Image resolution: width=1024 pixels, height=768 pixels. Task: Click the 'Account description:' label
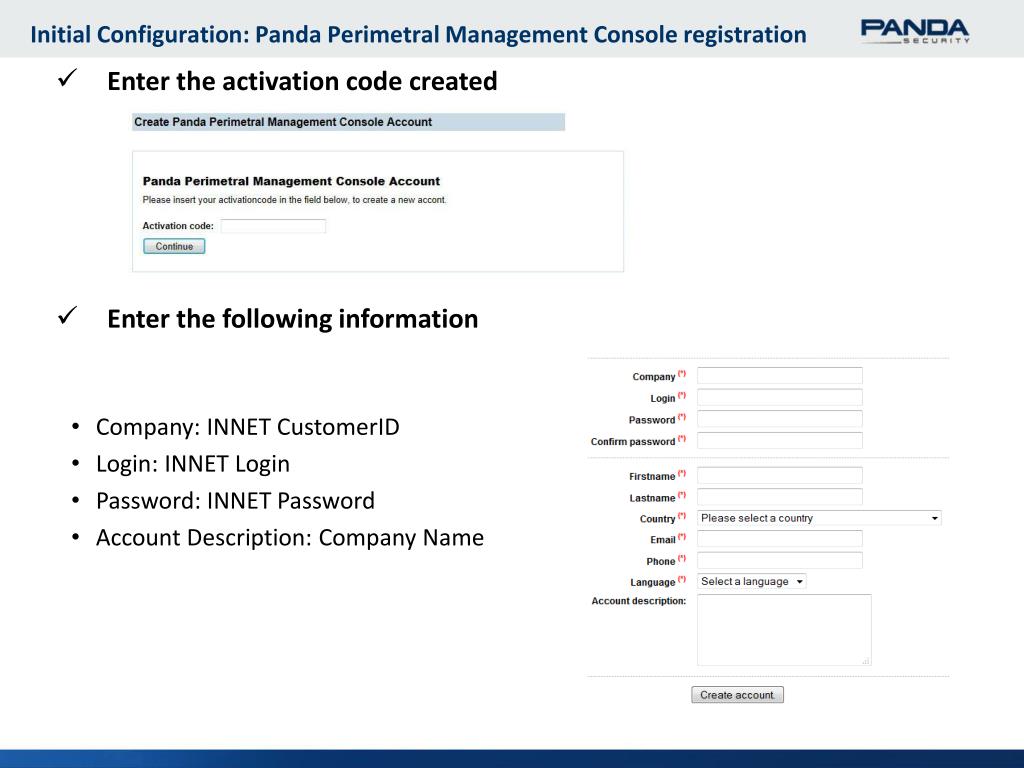[639, 601]
